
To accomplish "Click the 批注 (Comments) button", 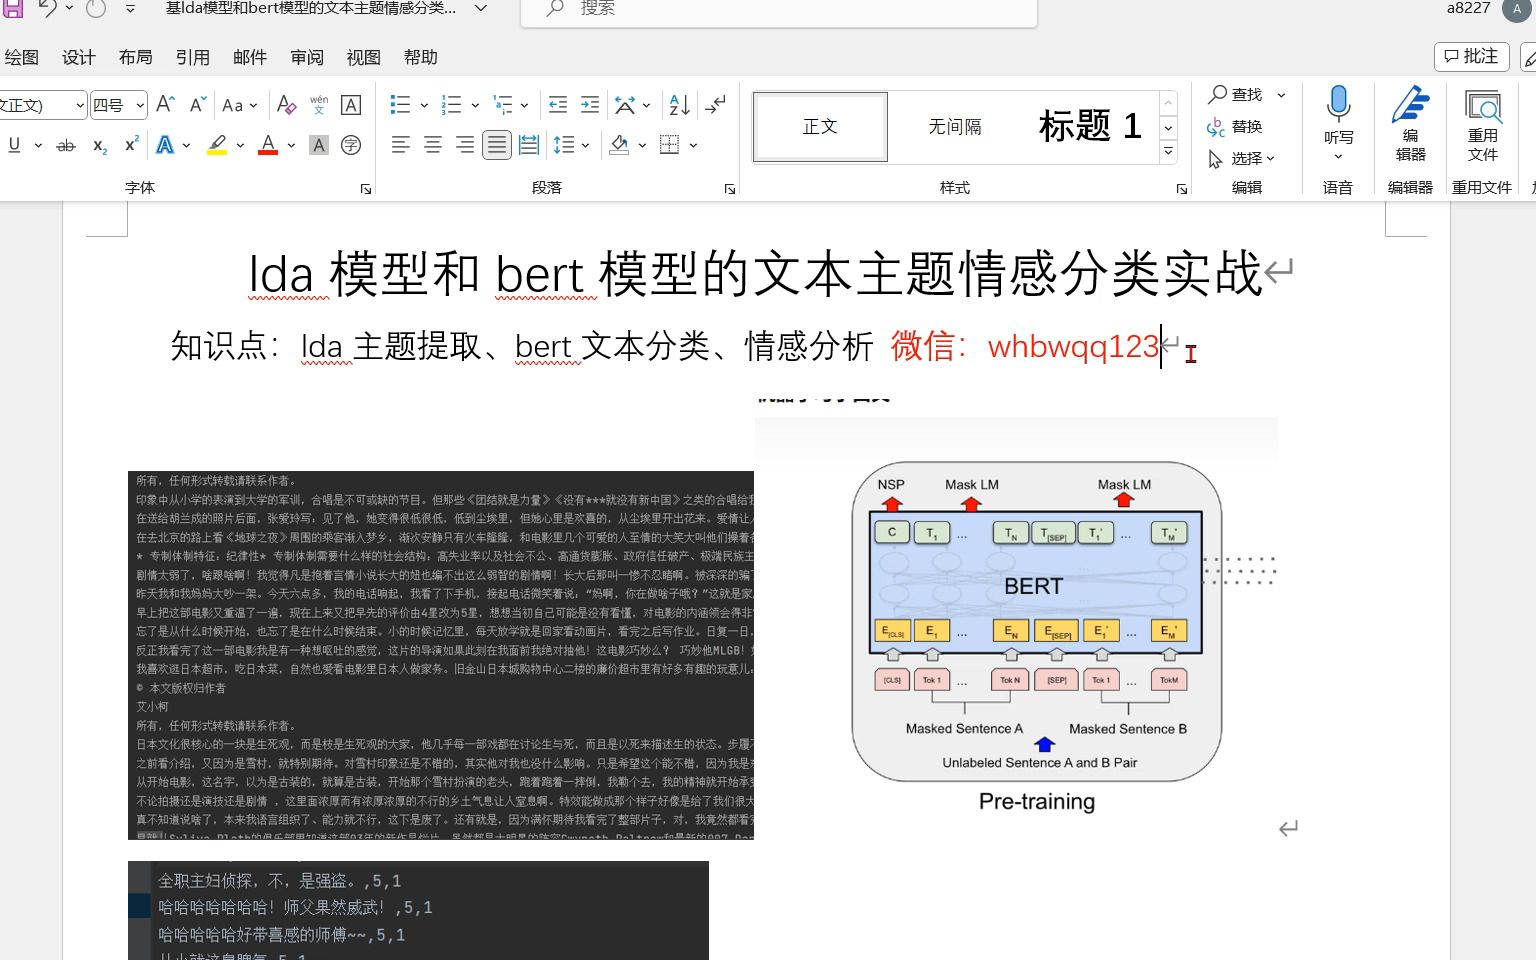I will pos(1472,56).
